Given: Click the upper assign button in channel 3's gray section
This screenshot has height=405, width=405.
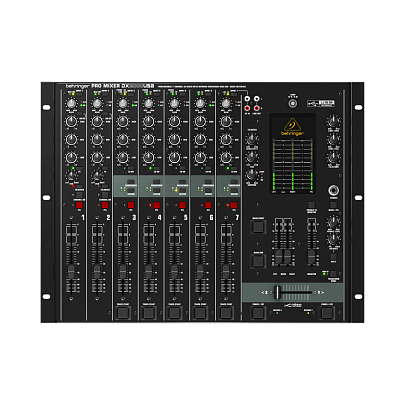Looking at the screenshot, I should point(131,182).
